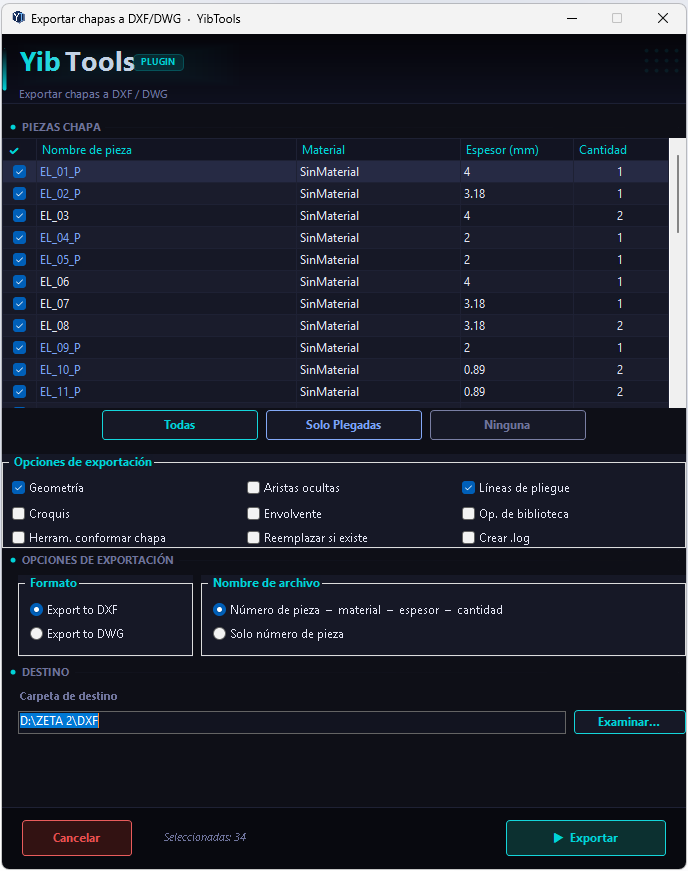
Task: Click the Carpeta de destino path field
Action: (292, 722)
